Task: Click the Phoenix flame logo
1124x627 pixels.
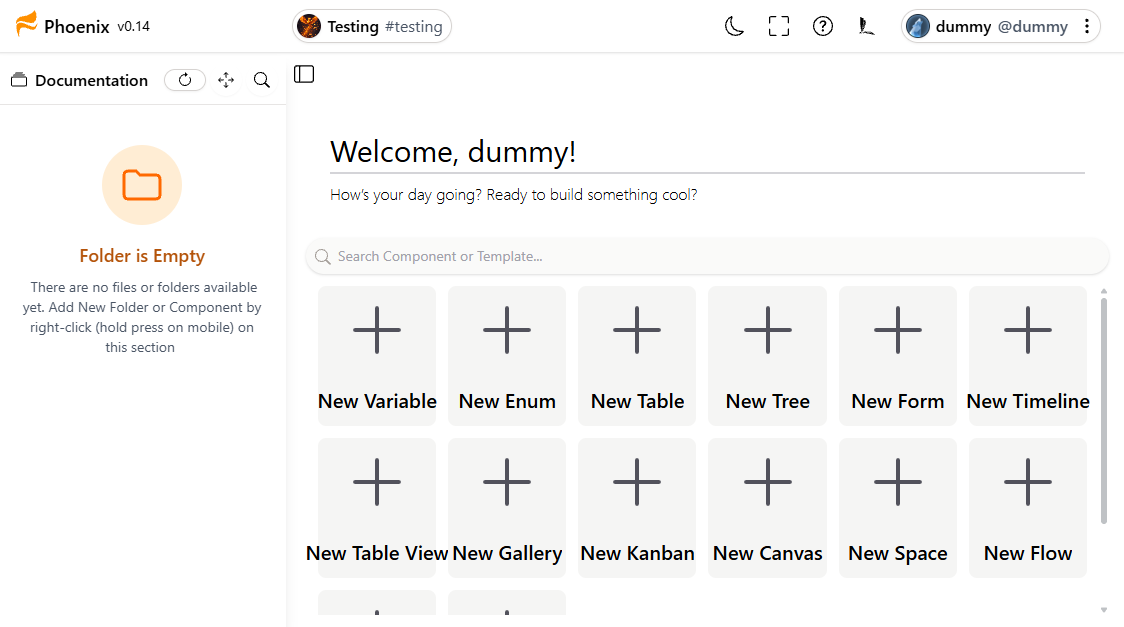Action: (x=26, y=24)
